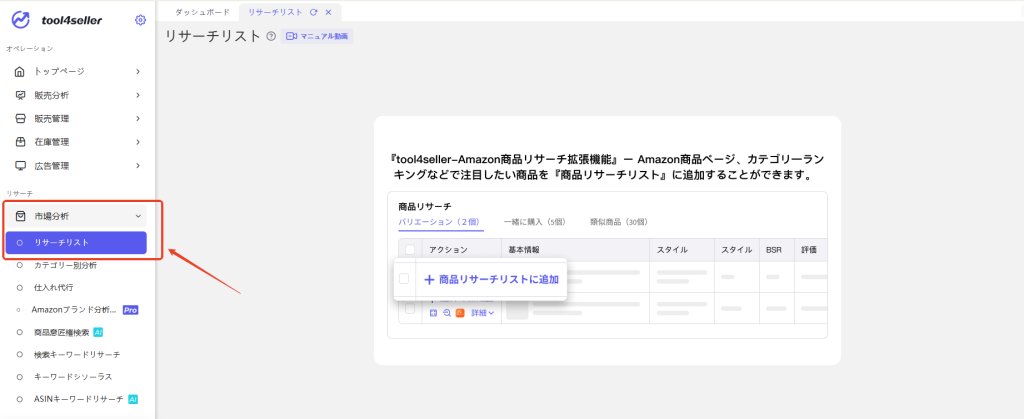1024x419 pixels.
Task: Click the 広告管理 monitor icon
Action: click(20, 165)
